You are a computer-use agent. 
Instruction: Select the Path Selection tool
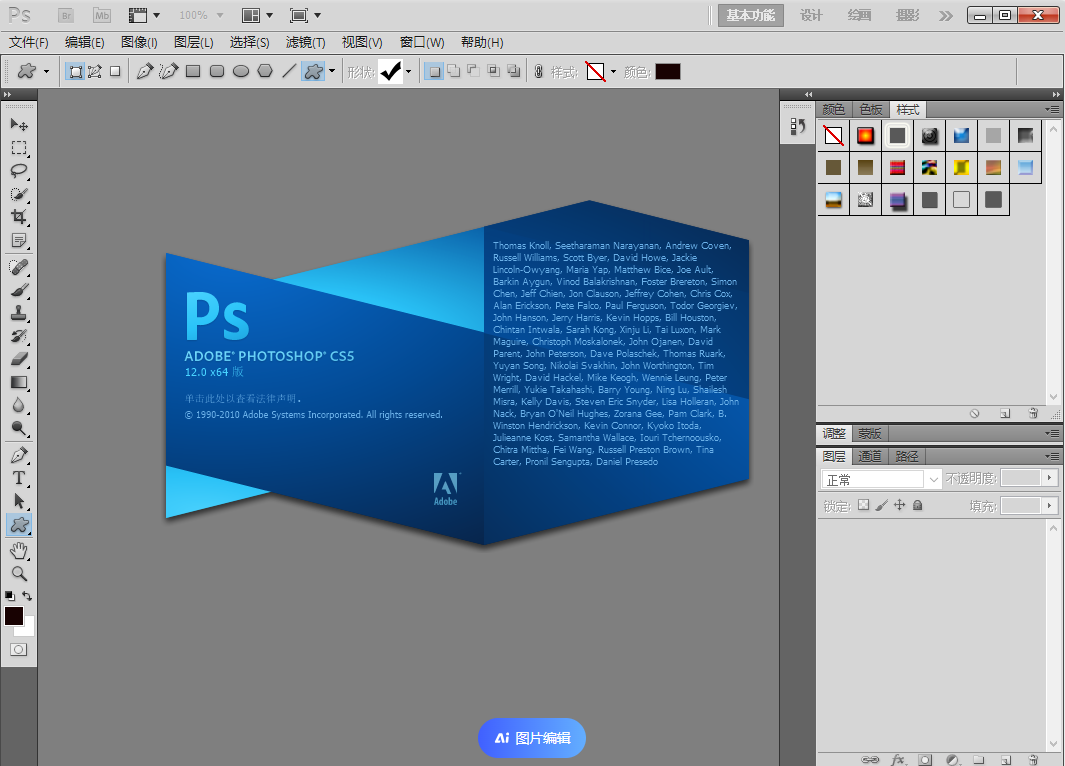point(19,501)
